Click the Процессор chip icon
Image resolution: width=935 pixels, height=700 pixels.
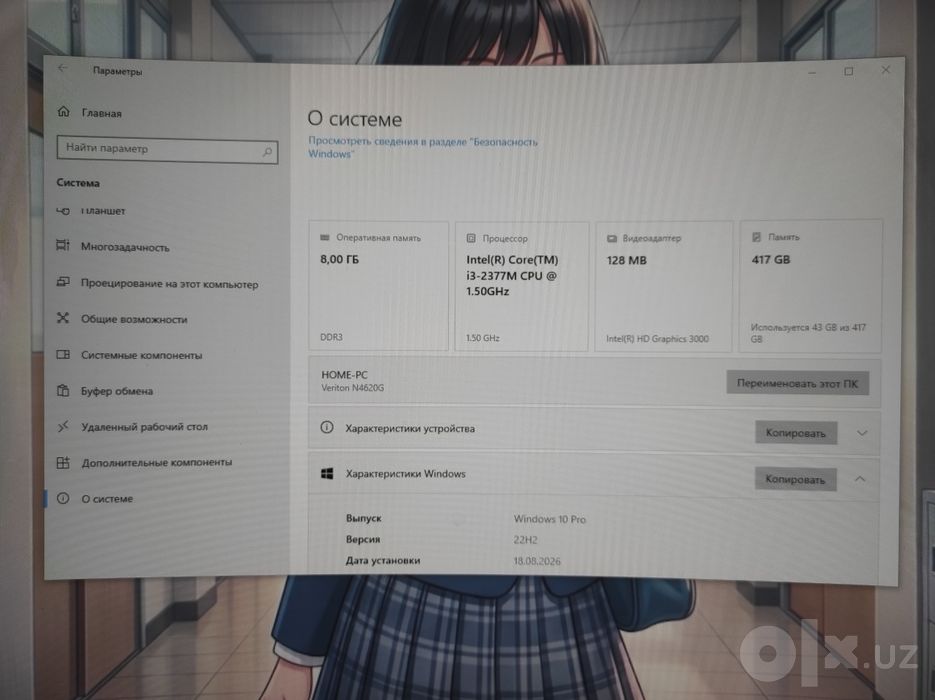tap(471, 238)
